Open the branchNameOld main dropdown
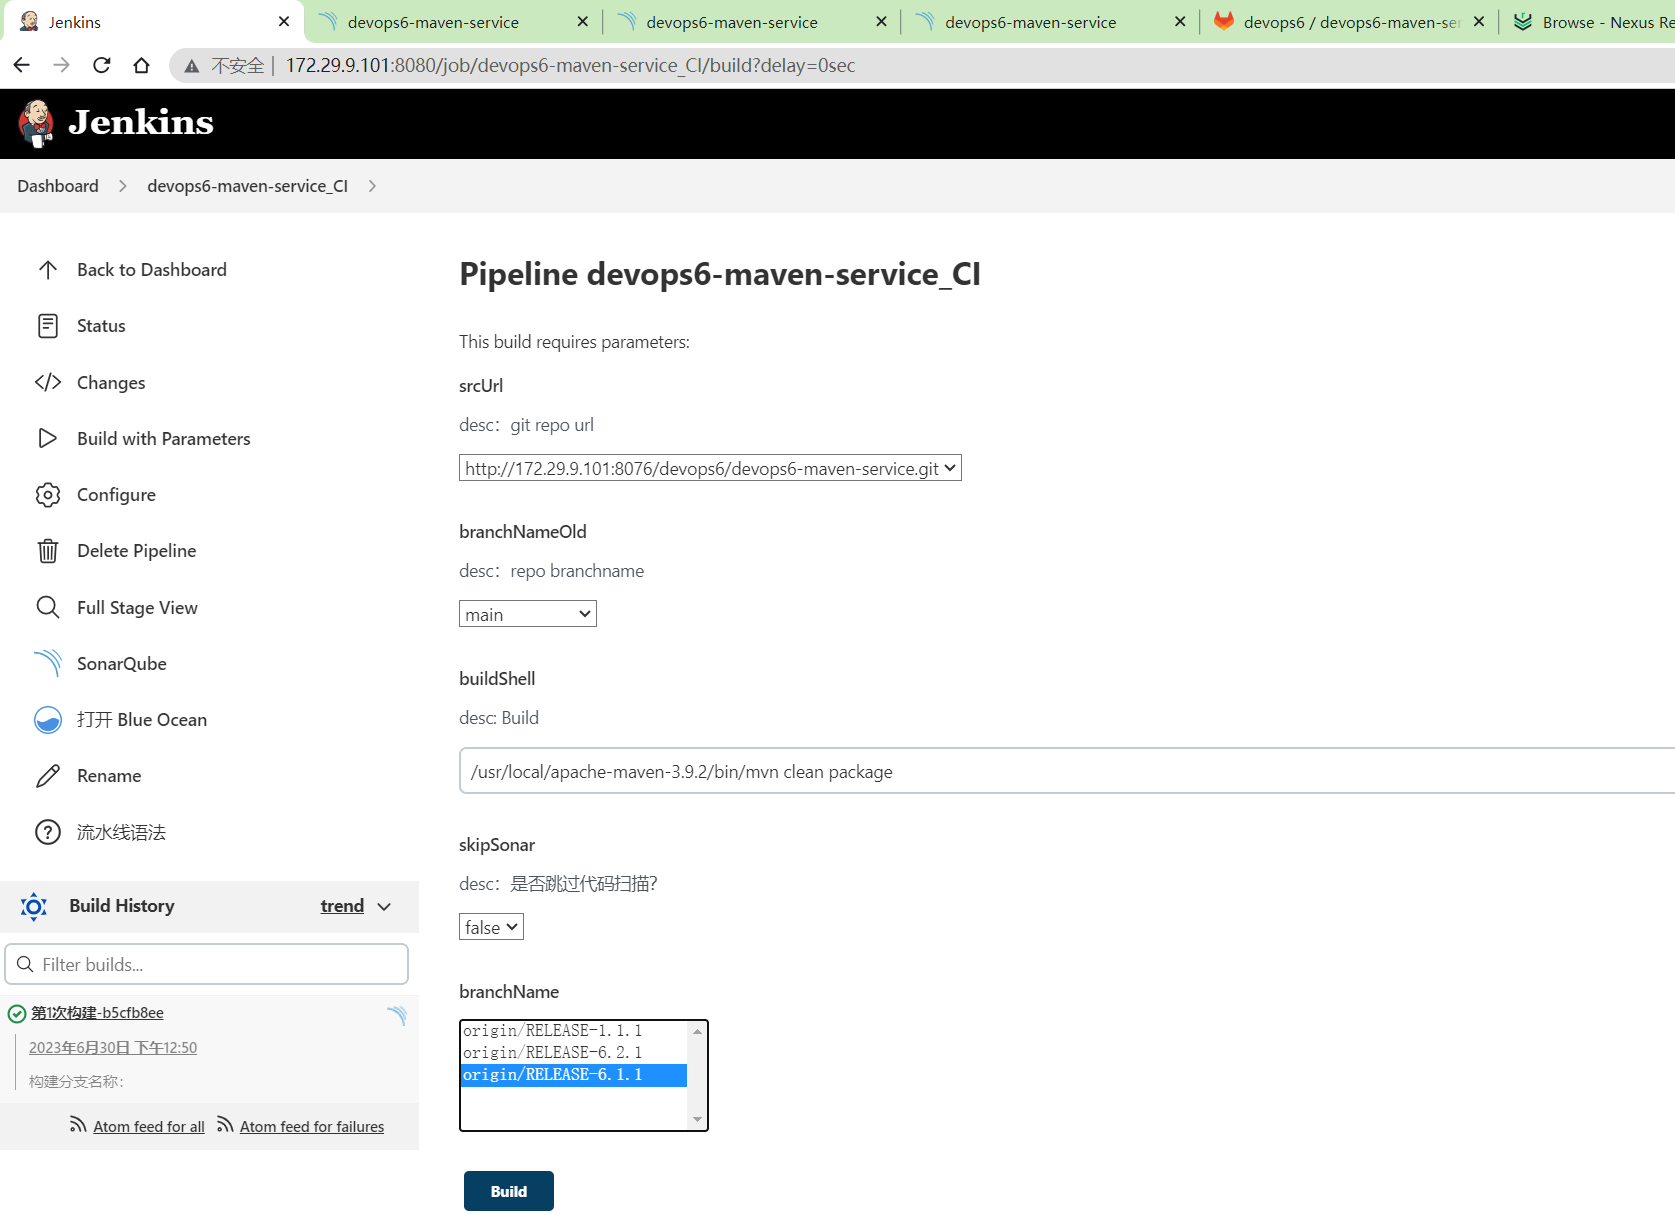Screen dimensions: 1675x1215 coord(527,614)
